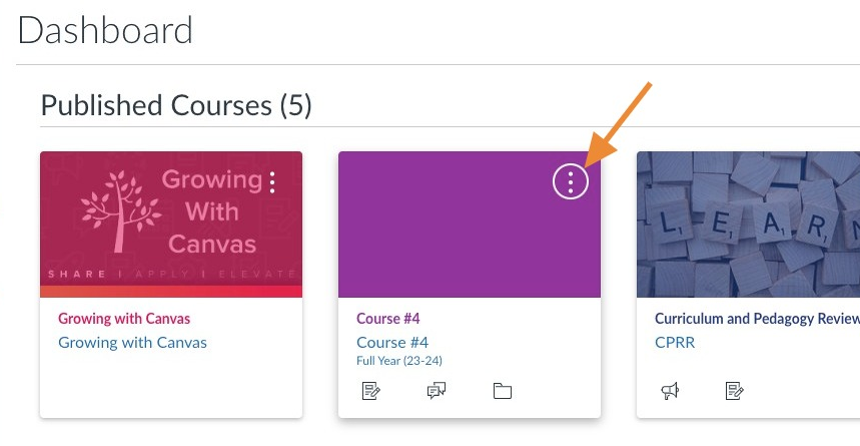The height and width of the screenshot is (446, 860).
Task: Click the Published Courses (5) heading
Action: tap(176, 105)
